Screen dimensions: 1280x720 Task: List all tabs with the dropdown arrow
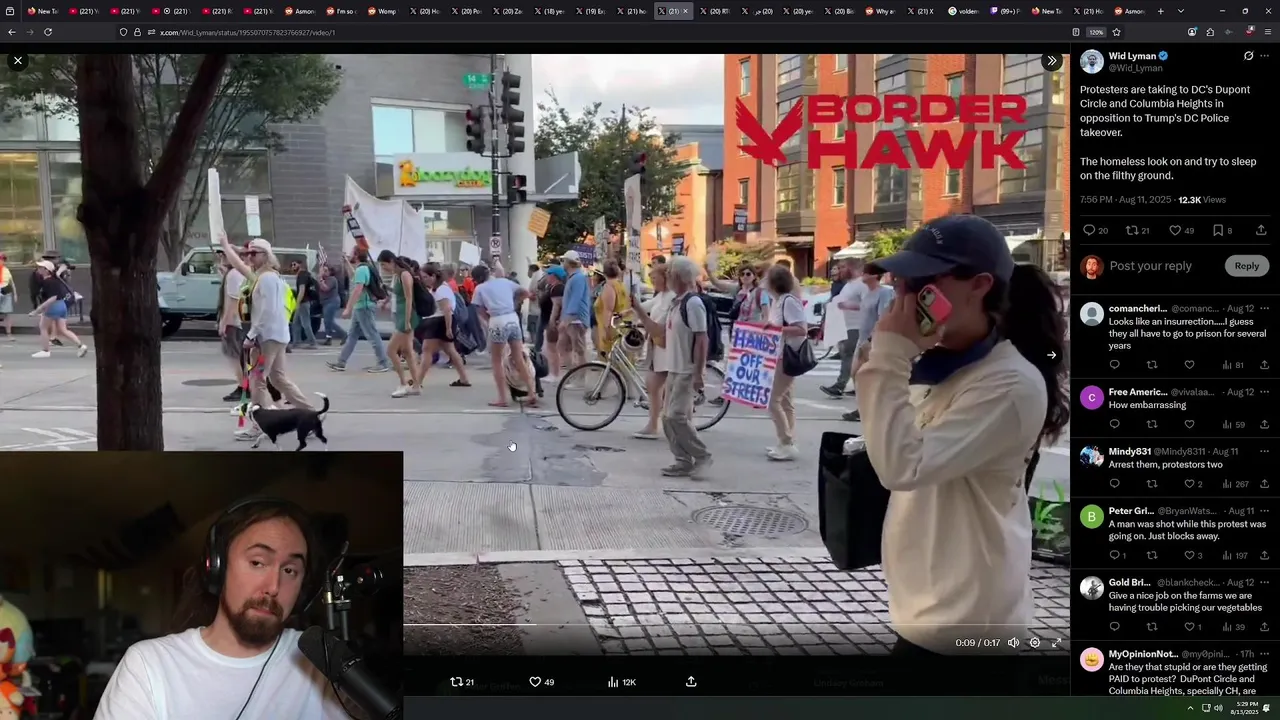[1180, 11]
